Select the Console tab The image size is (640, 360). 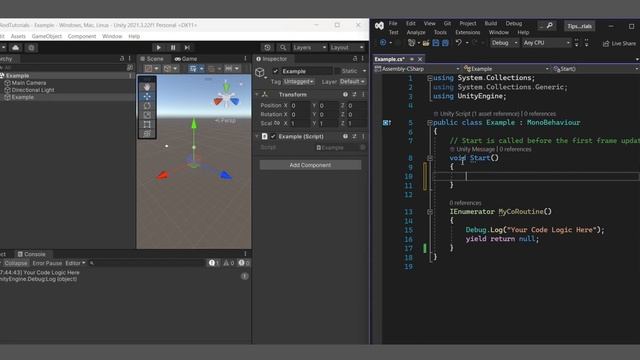31,254
